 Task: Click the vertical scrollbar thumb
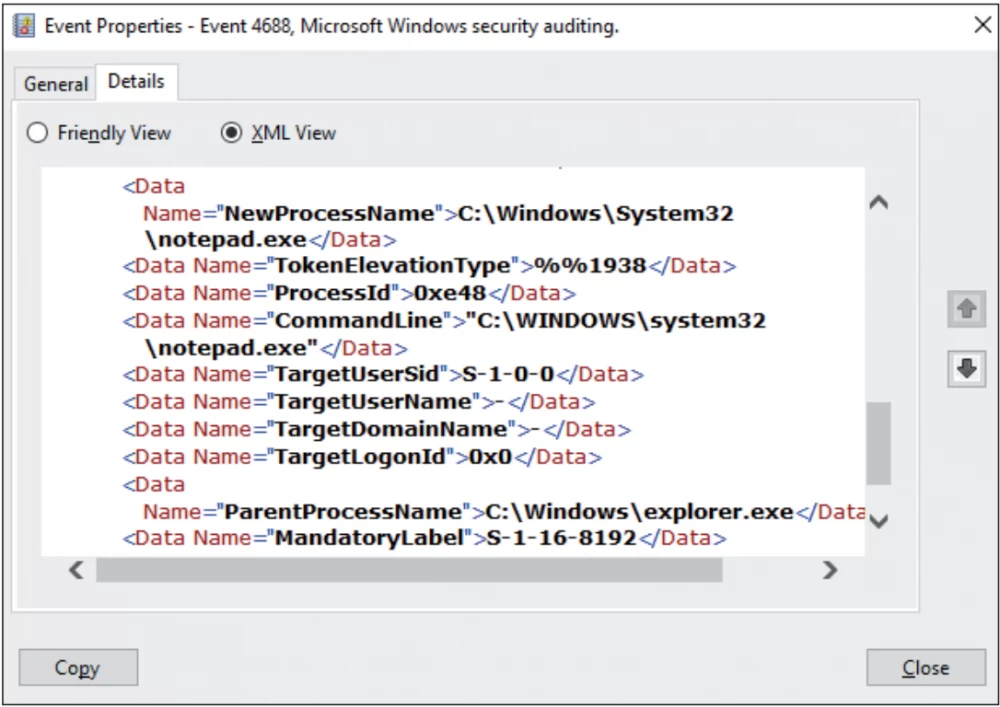click(x=879, y=445)
